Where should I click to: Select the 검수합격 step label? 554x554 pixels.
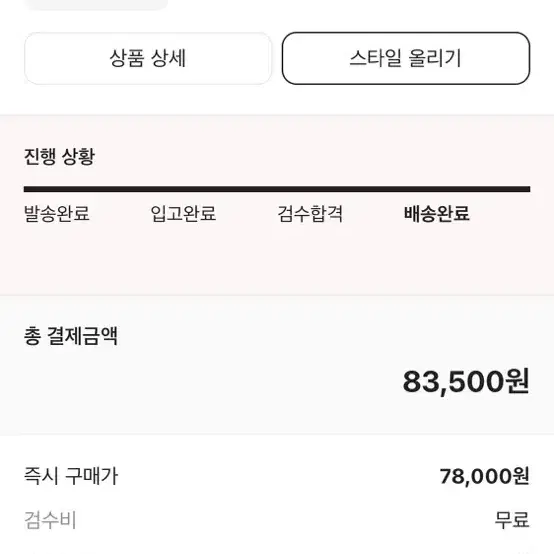310,213
